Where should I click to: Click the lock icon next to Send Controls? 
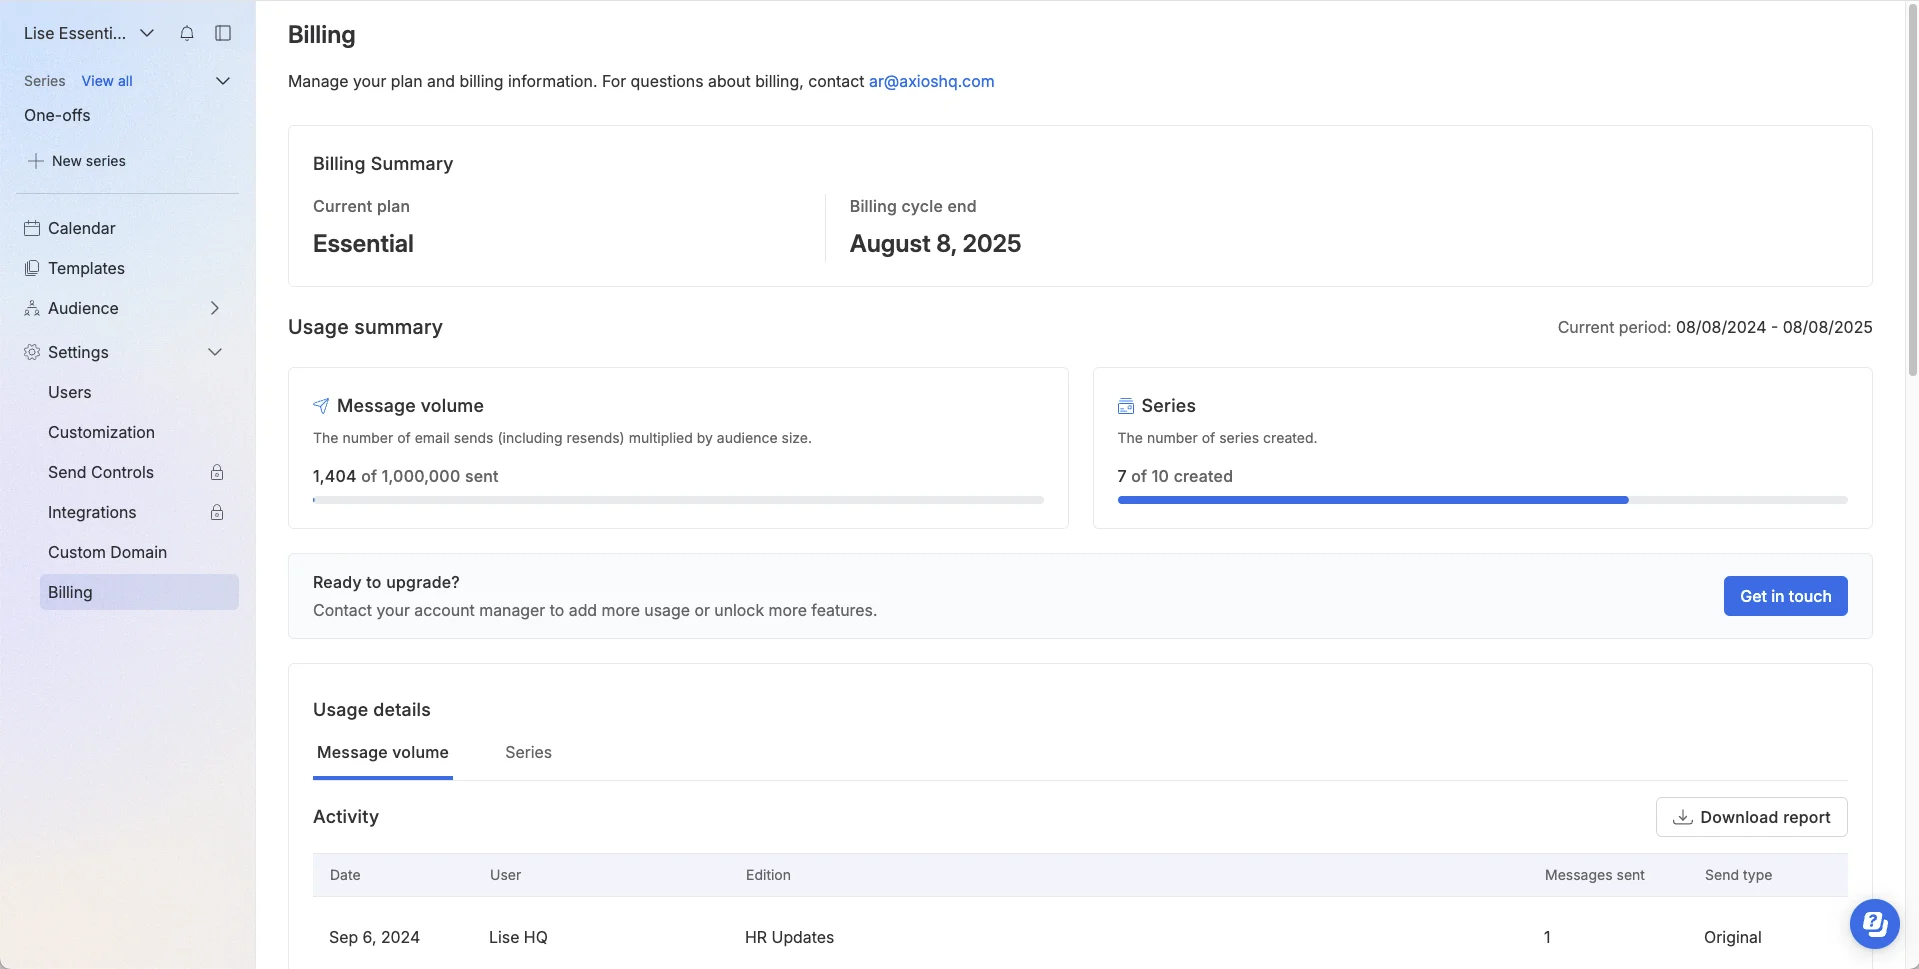(217, 472)
